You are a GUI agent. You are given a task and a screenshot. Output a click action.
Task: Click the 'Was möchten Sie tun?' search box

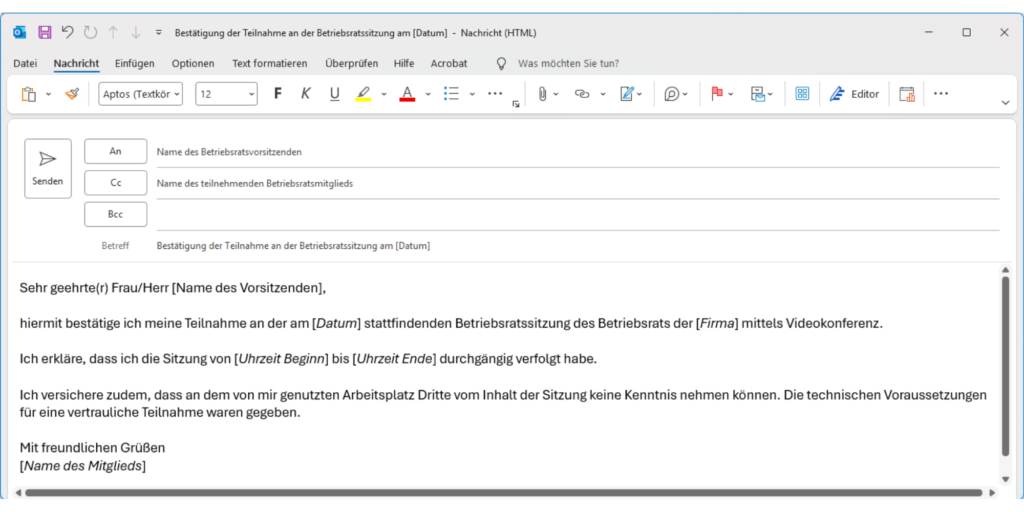pos(568,63)
